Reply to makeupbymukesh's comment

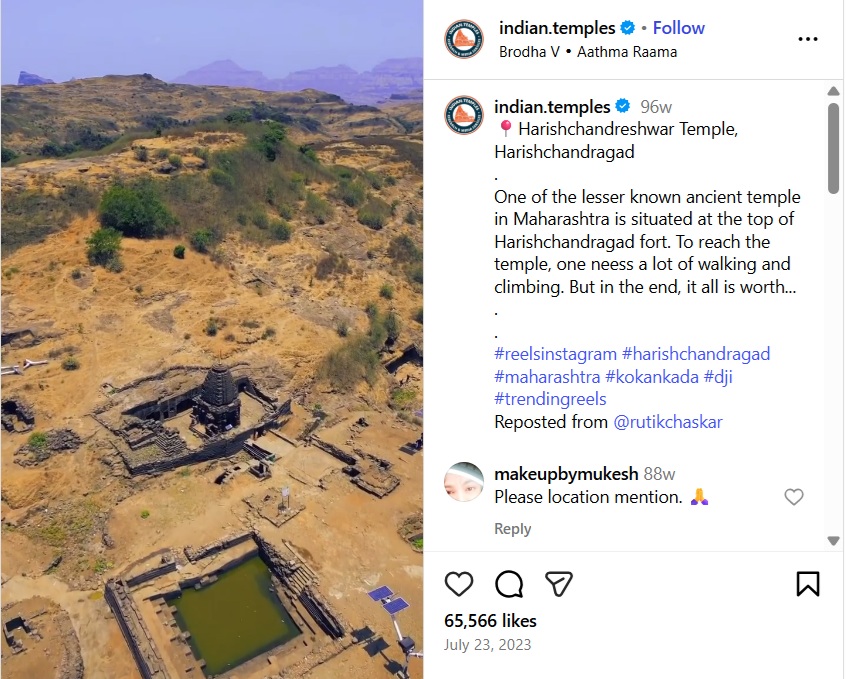[x=513, y=528]
